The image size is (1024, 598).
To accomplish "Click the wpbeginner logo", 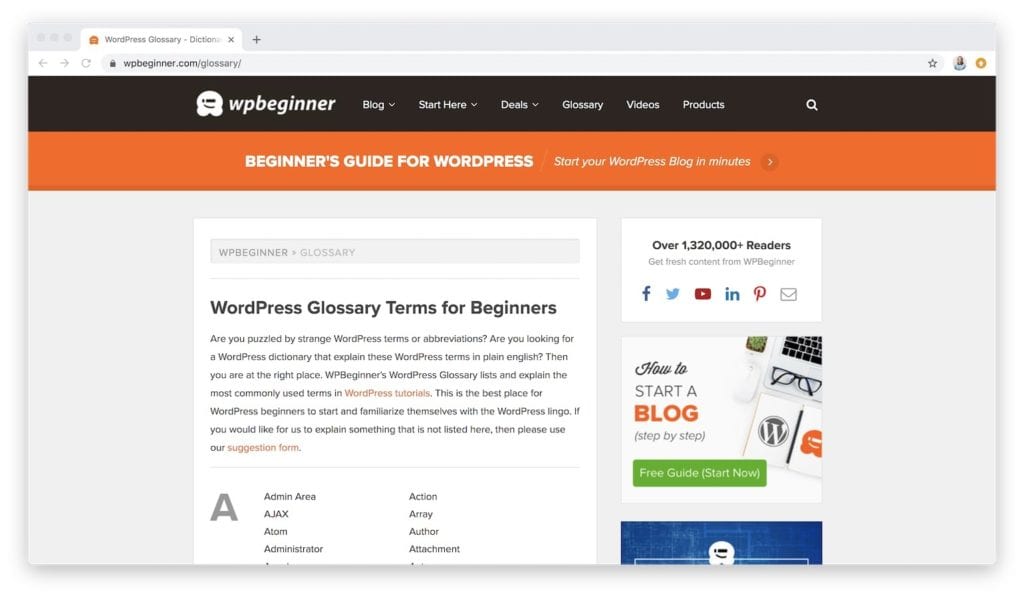I will [x=266, y=104].
